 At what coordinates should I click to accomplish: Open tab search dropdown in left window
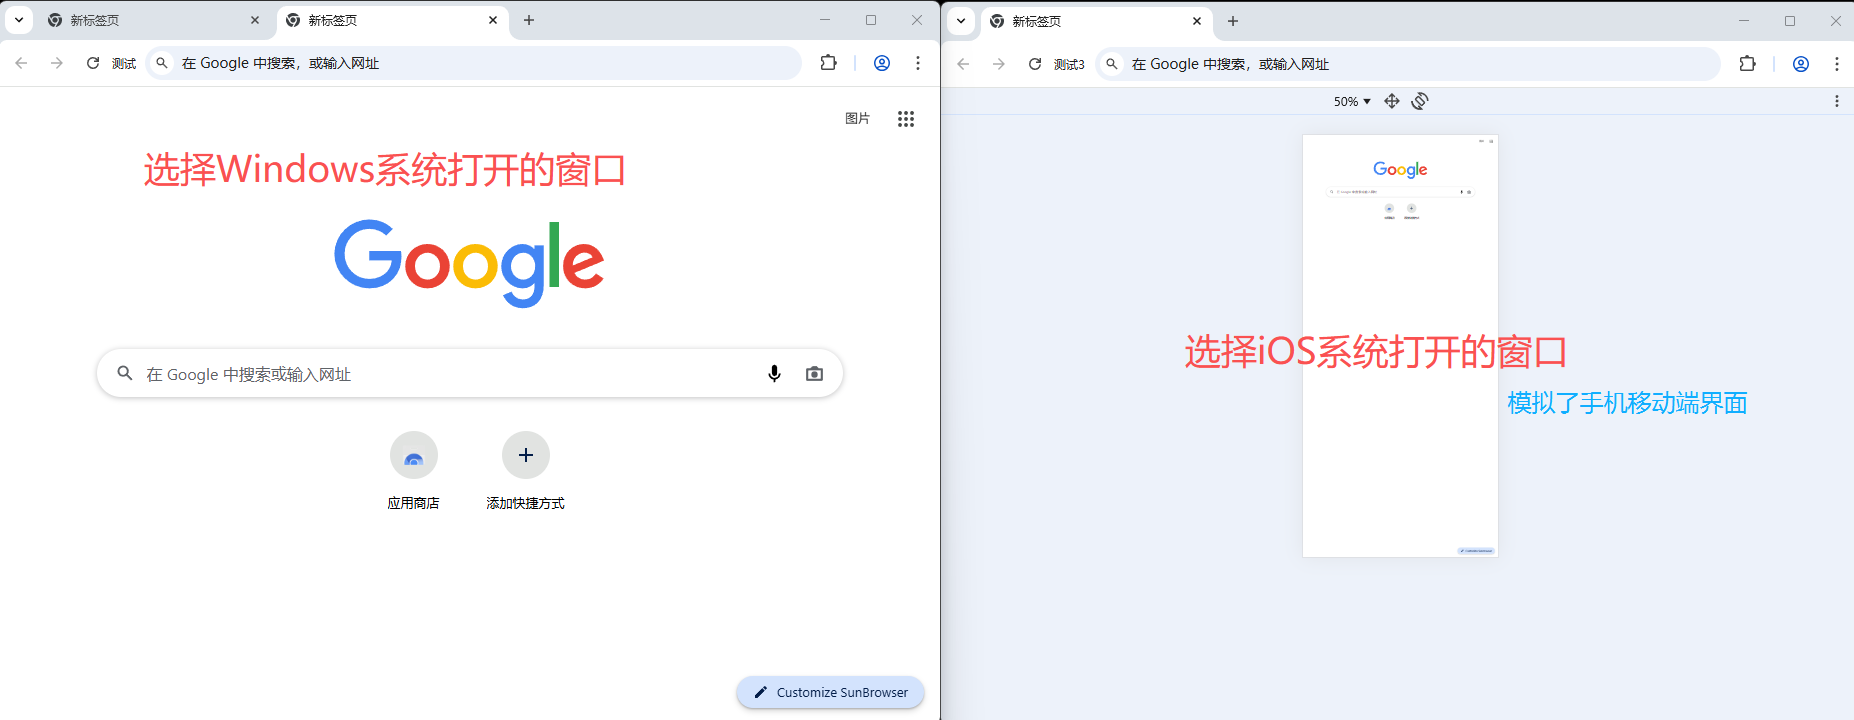pos(19,20)
